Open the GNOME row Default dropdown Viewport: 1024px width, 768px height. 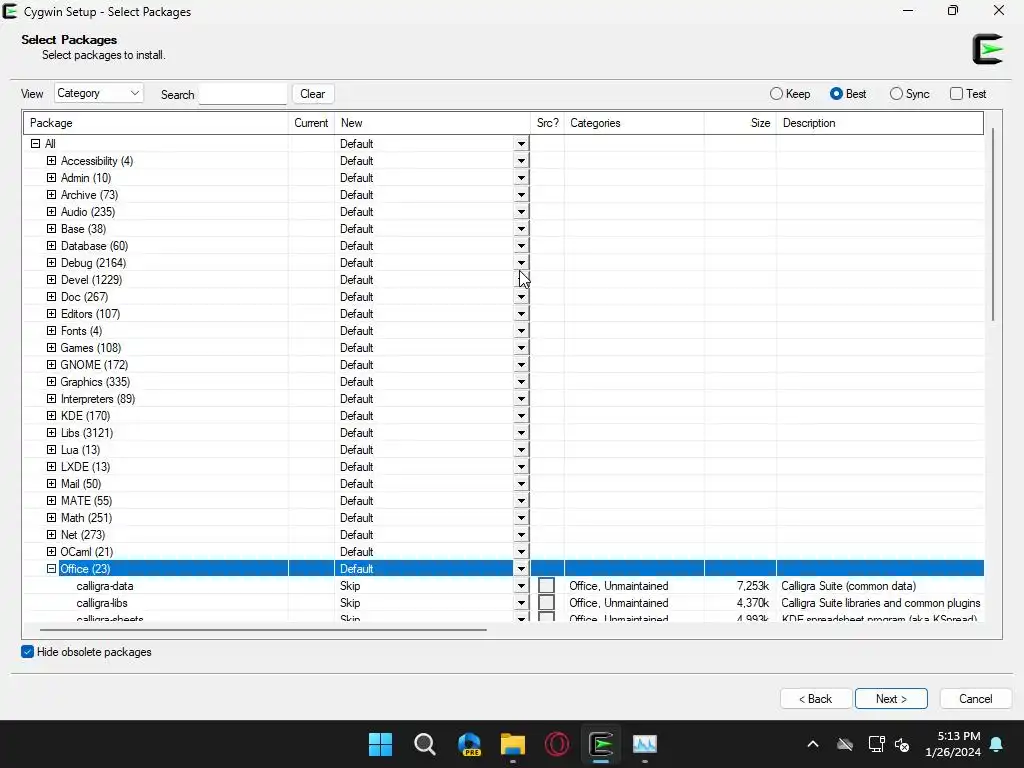521,364
